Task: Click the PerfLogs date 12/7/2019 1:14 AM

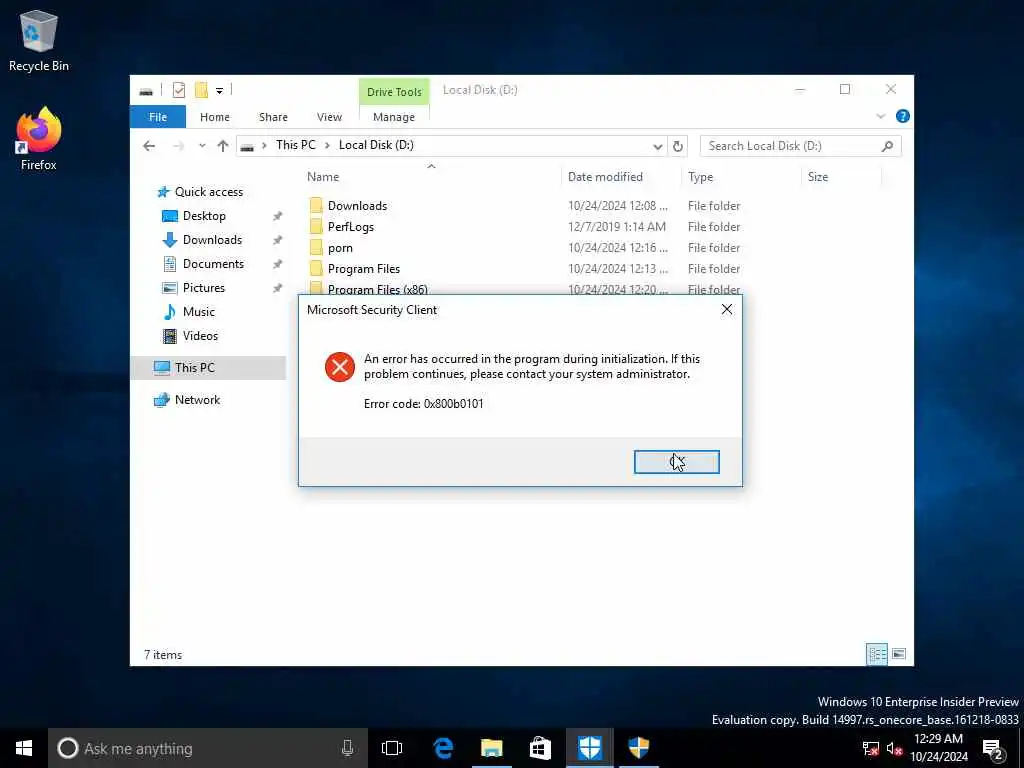Action: point(616,227)
